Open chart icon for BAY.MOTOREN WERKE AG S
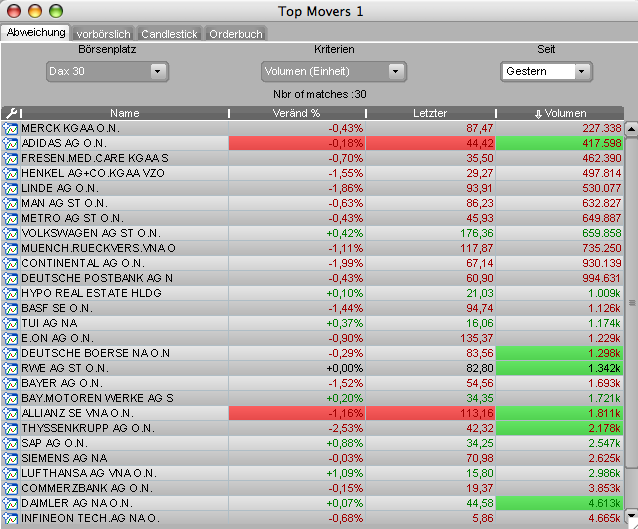Image resolution: width=638 pixels, height=529 pixels. [x=11, y=399]
